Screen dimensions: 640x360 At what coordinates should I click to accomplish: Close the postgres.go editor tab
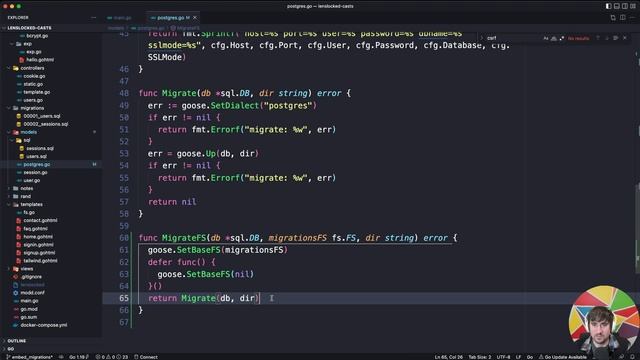tap(195, 18)
